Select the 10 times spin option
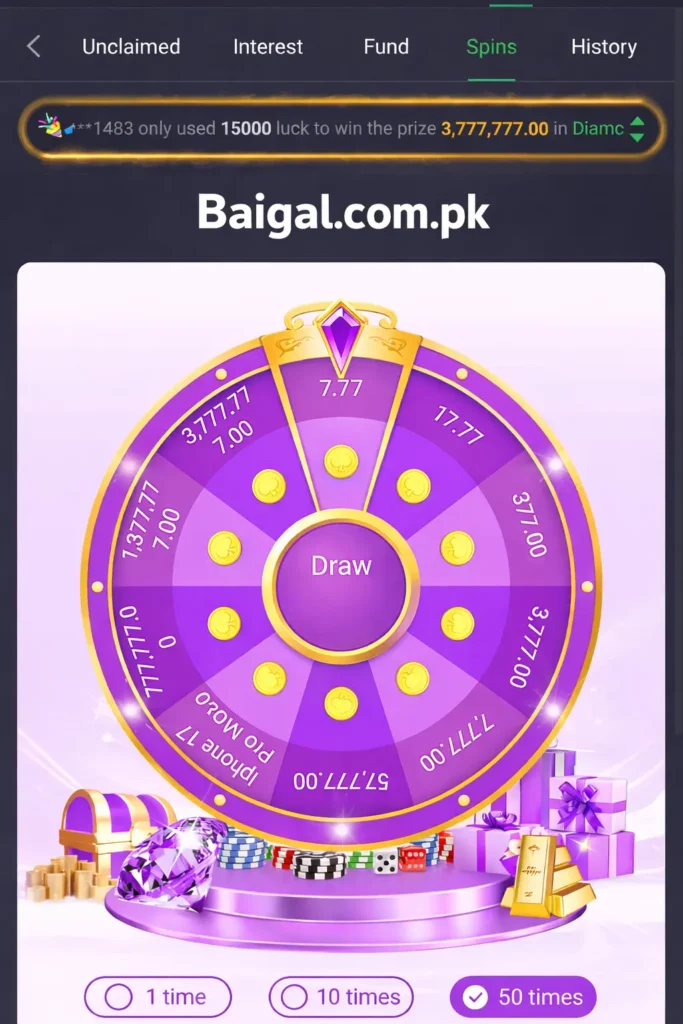Viewport: 683px width, 1024px height. click(x=341, y=997)
